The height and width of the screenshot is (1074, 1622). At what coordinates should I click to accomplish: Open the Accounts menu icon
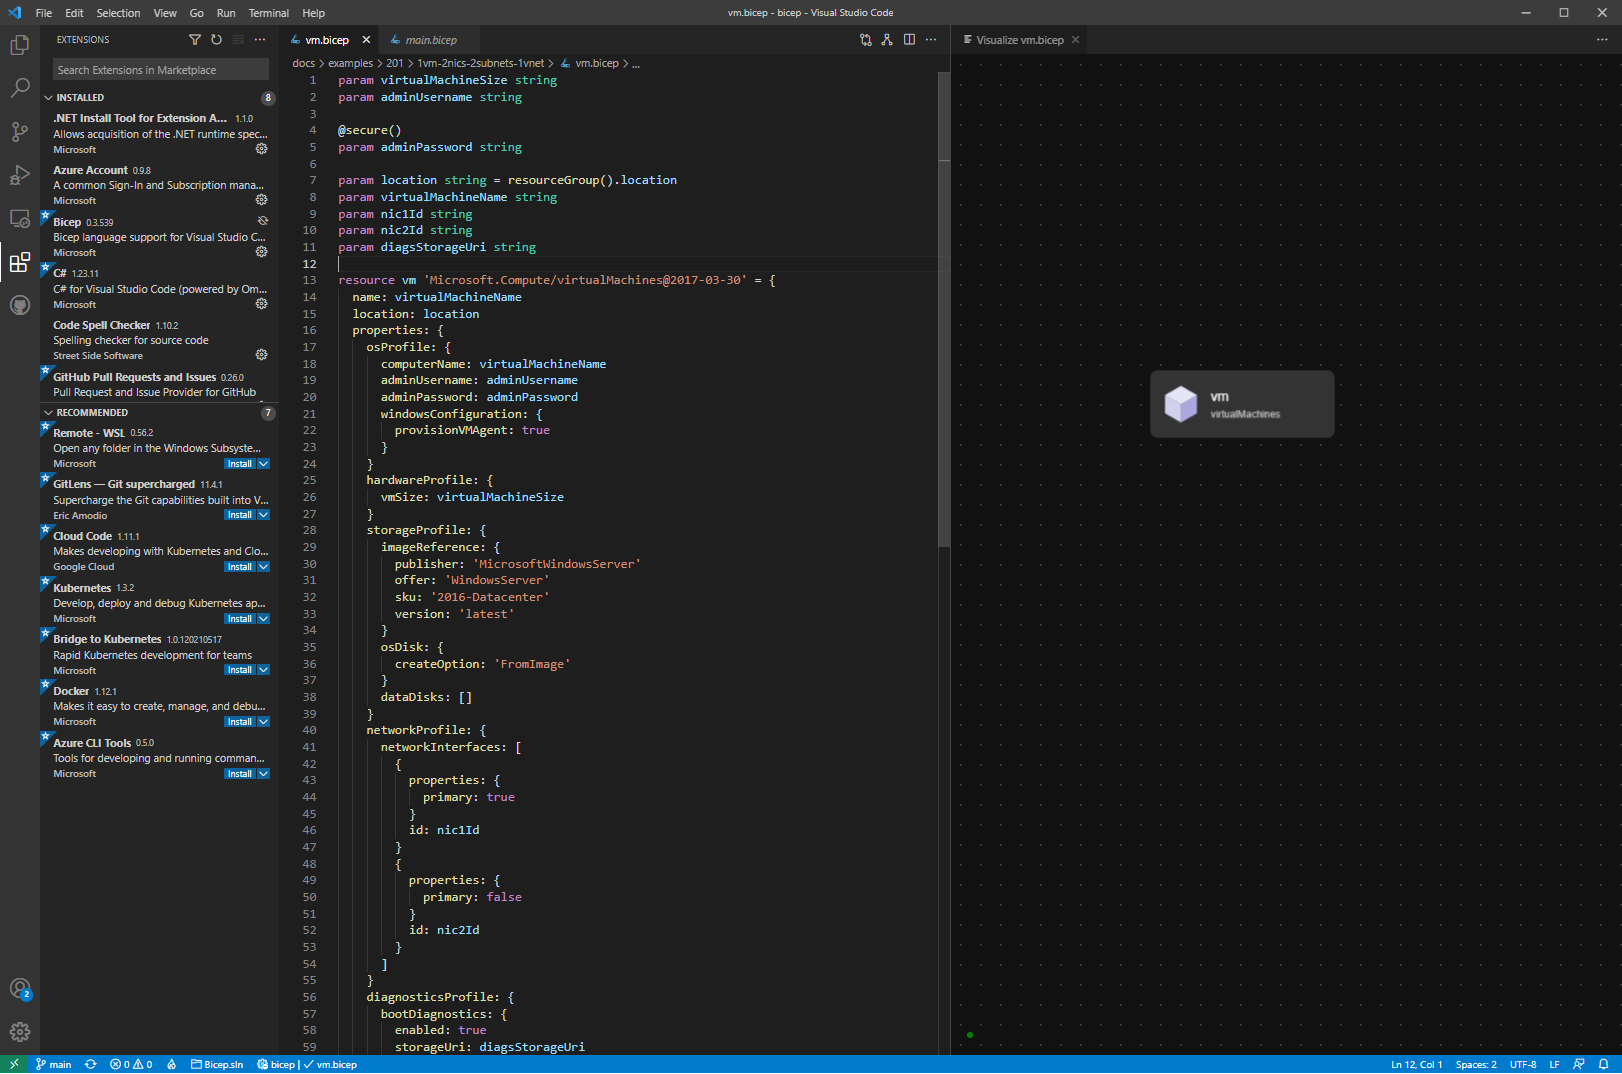(19, 989)
